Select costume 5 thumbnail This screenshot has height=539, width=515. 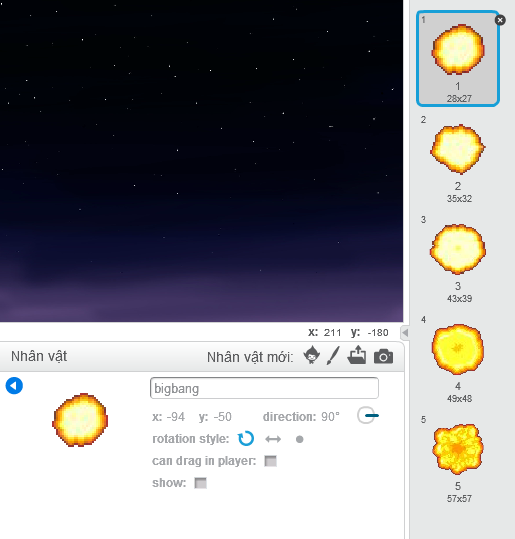[458, 459]
